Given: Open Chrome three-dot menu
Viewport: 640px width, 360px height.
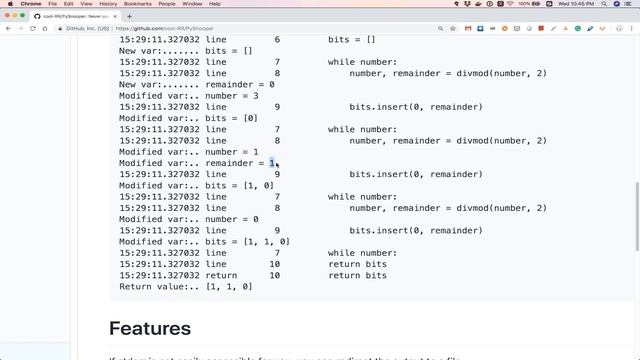Looking at the screenshot, I should point(631,29).
